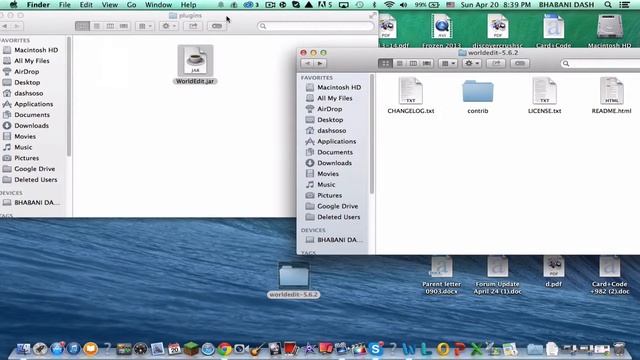Select Forum Update April 24 (1).doc on desktop
640x360 pixels.
point(497,275)
